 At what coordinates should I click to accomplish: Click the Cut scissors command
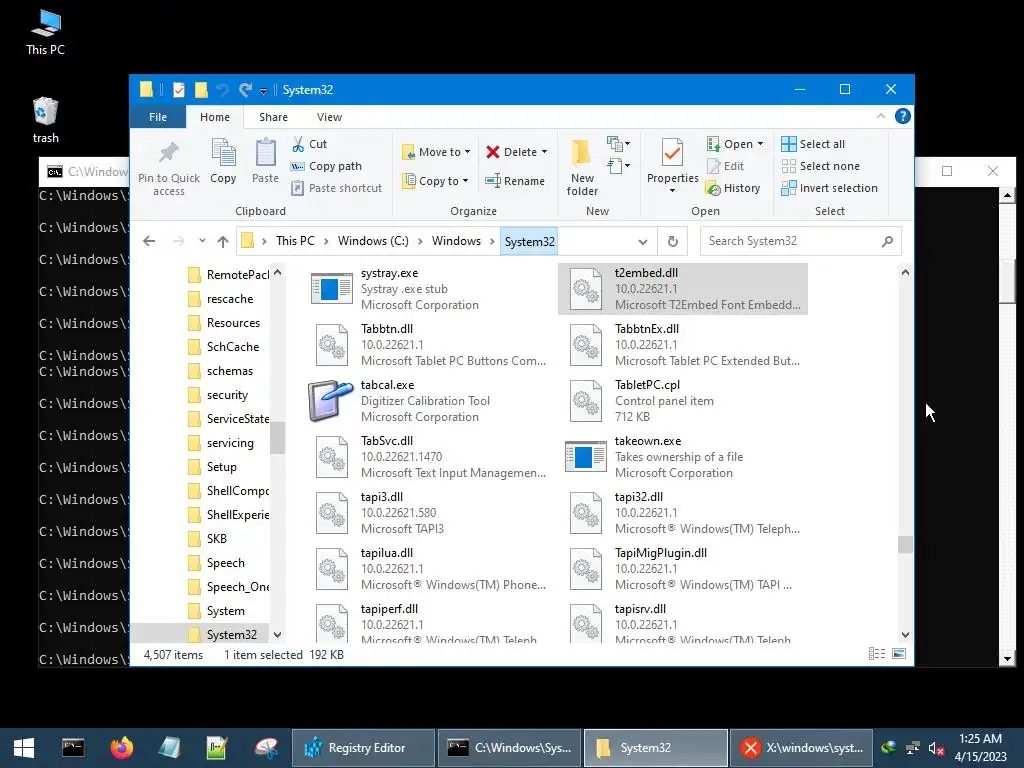click(x=309, y=144)
